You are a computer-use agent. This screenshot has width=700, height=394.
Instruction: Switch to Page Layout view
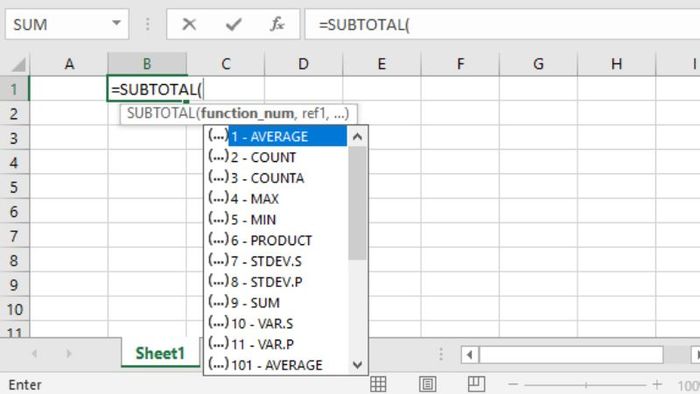[427, 384]
